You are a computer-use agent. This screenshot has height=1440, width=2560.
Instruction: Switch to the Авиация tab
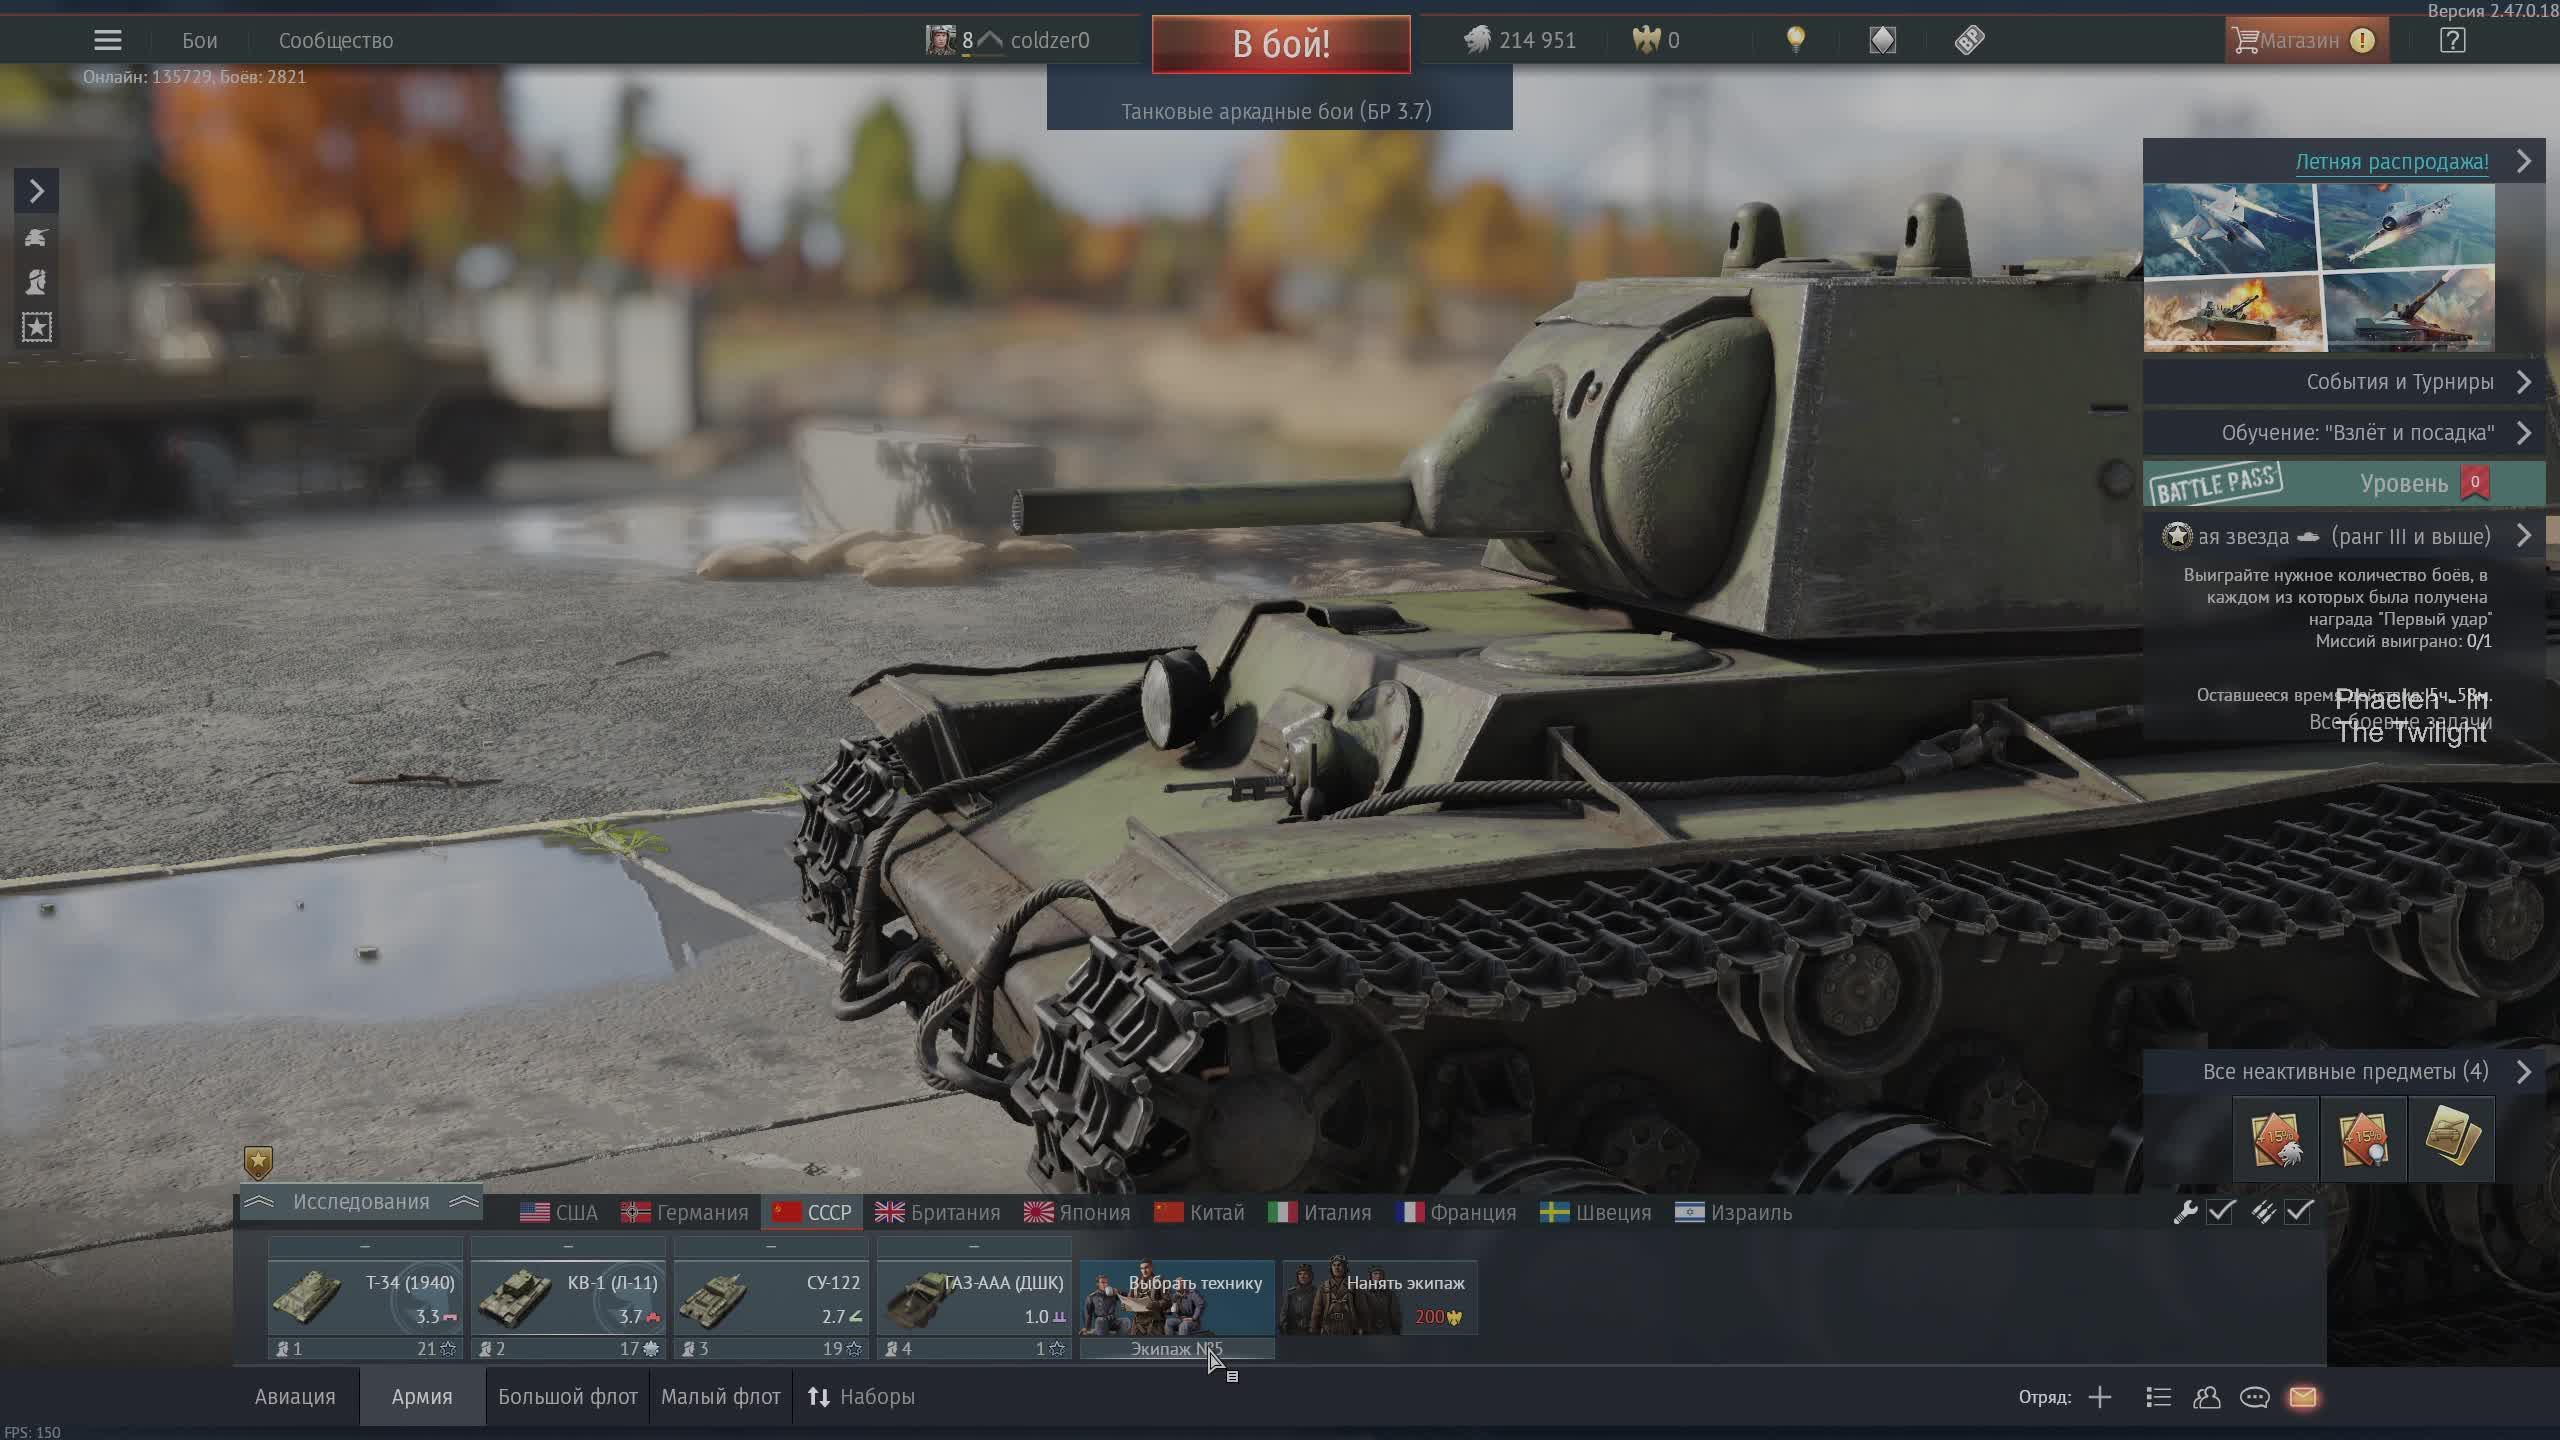click(295, 1397)
